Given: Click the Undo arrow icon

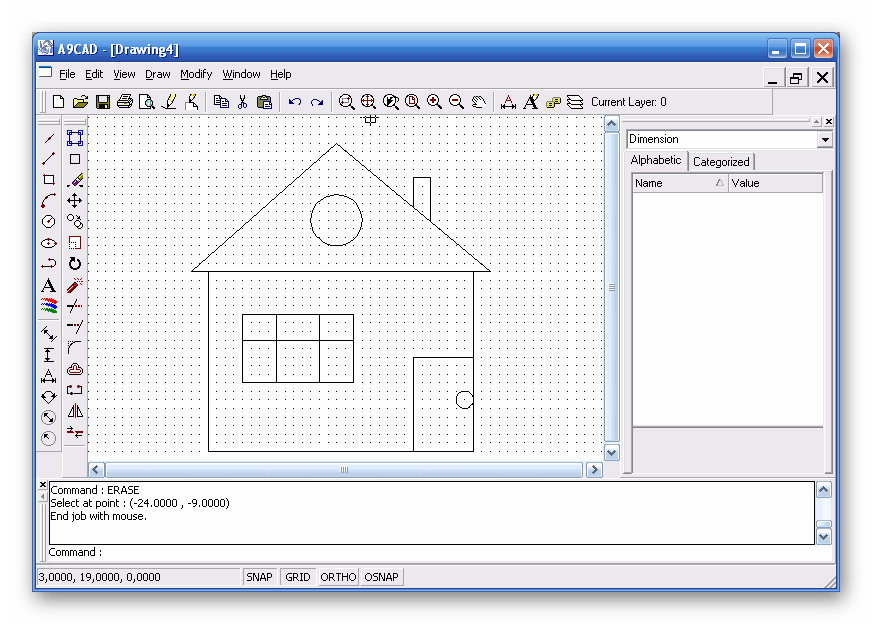Looking at the screenshot, I should pyautogui.click(x=295, y=101).
